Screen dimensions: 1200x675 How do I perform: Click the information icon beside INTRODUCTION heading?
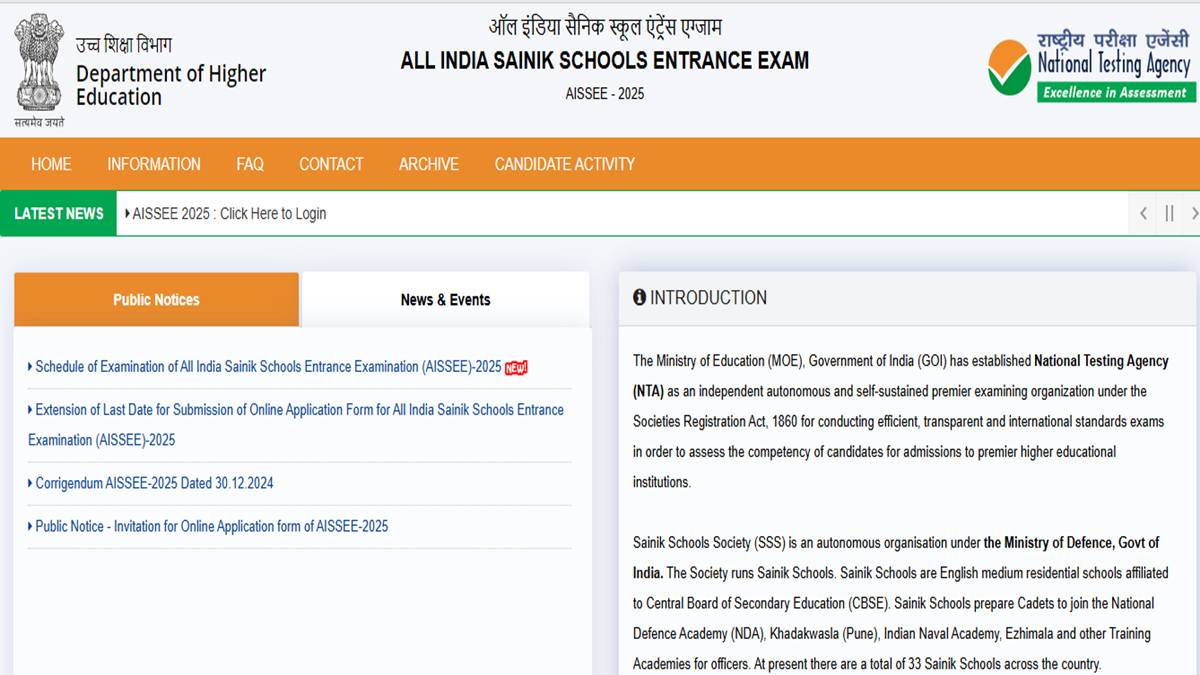tap(640, 297)
